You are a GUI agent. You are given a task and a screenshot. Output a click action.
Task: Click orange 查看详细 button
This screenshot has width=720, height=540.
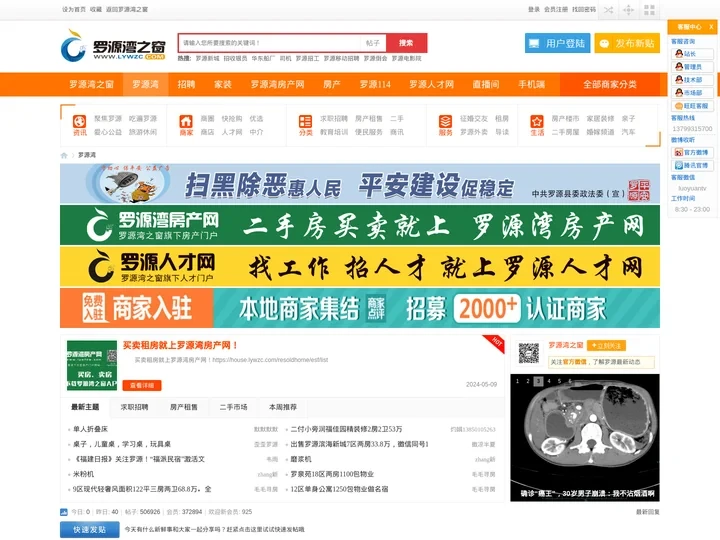[142, 386]
